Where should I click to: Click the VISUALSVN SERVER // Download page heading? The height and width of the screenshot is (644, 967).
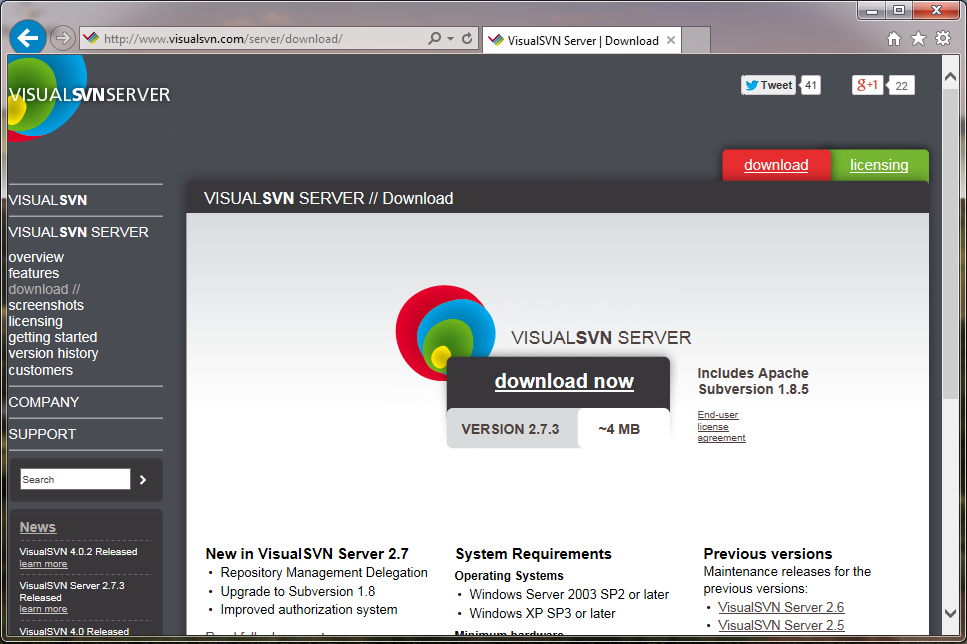[x=329, y=199]
